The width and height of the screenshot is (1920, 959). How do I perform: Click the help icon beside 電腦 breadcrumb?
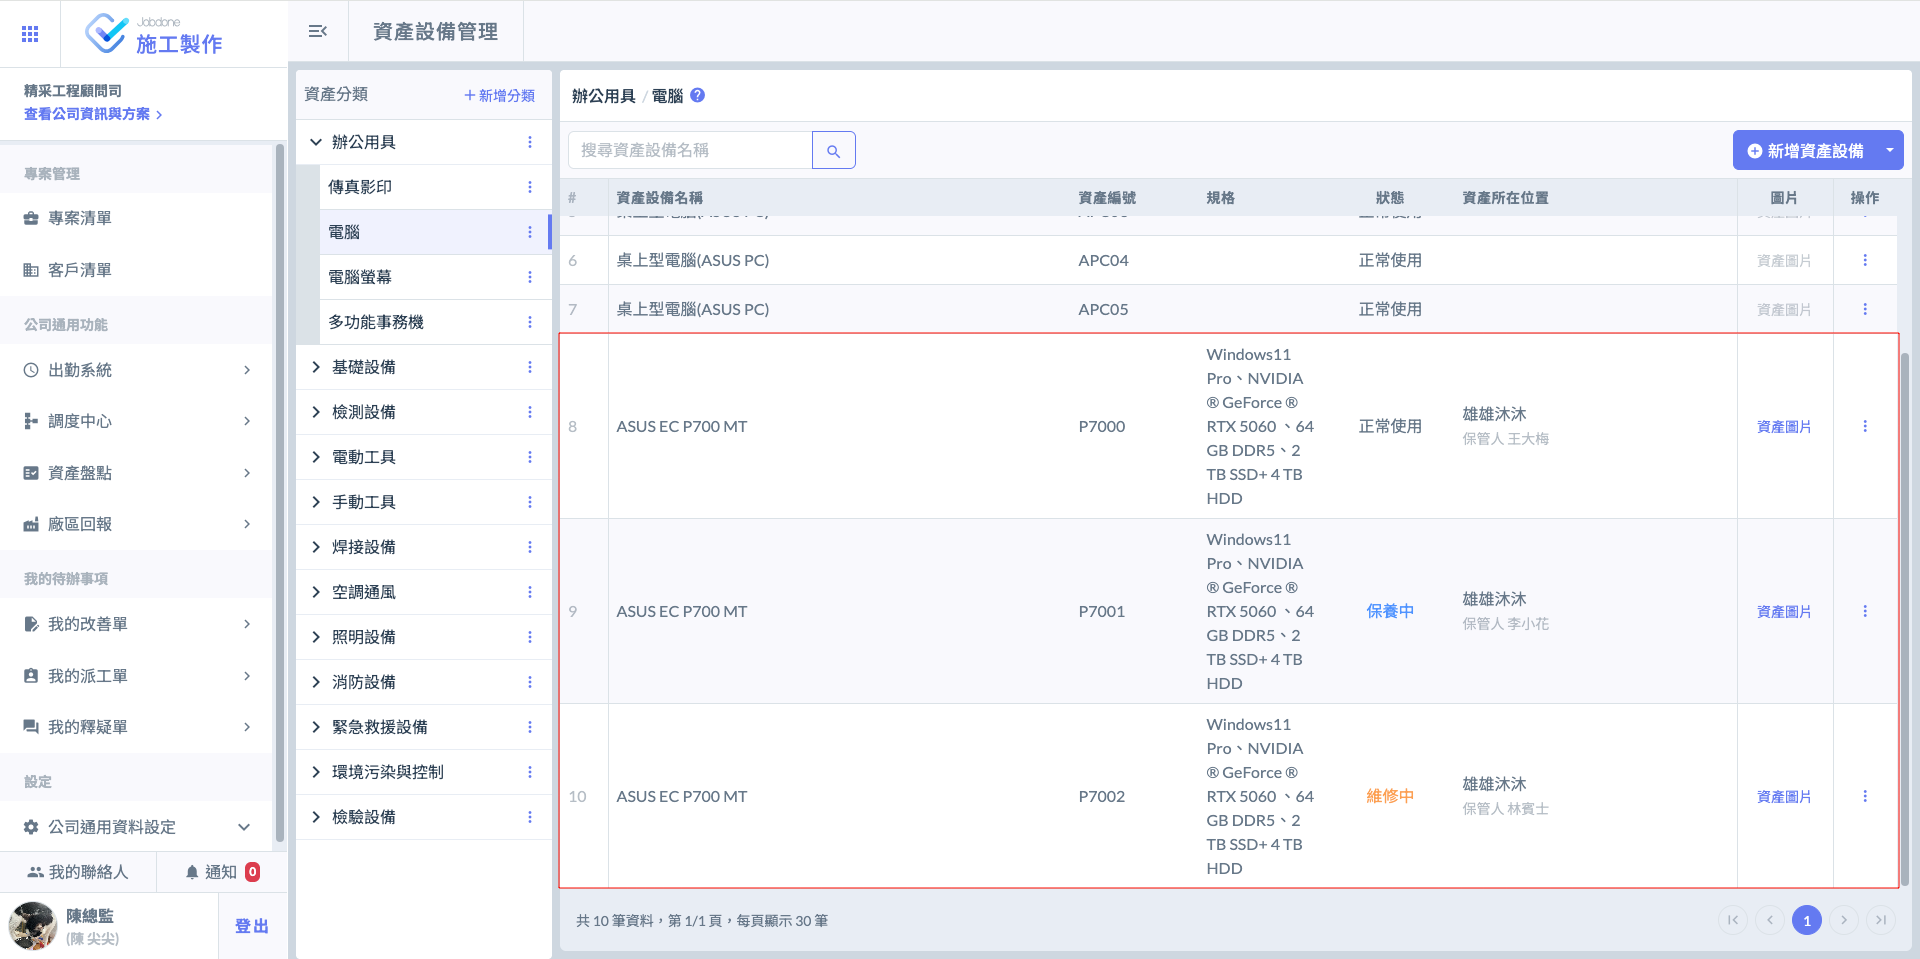698,95
